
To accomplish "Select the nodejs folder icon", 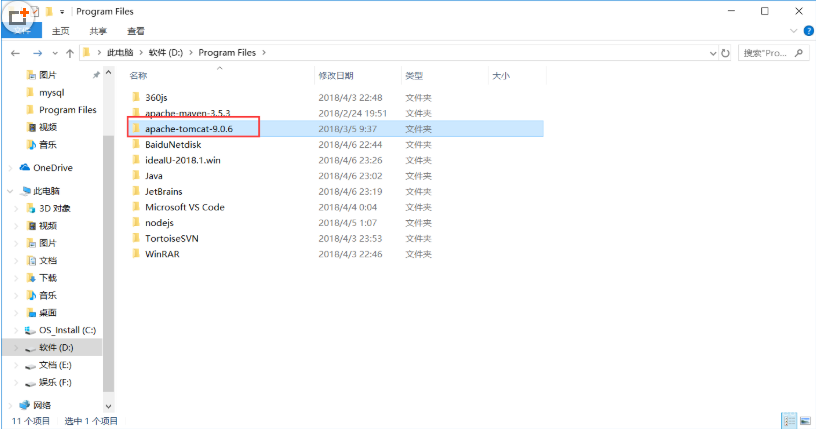I will [x=136, y=222].
